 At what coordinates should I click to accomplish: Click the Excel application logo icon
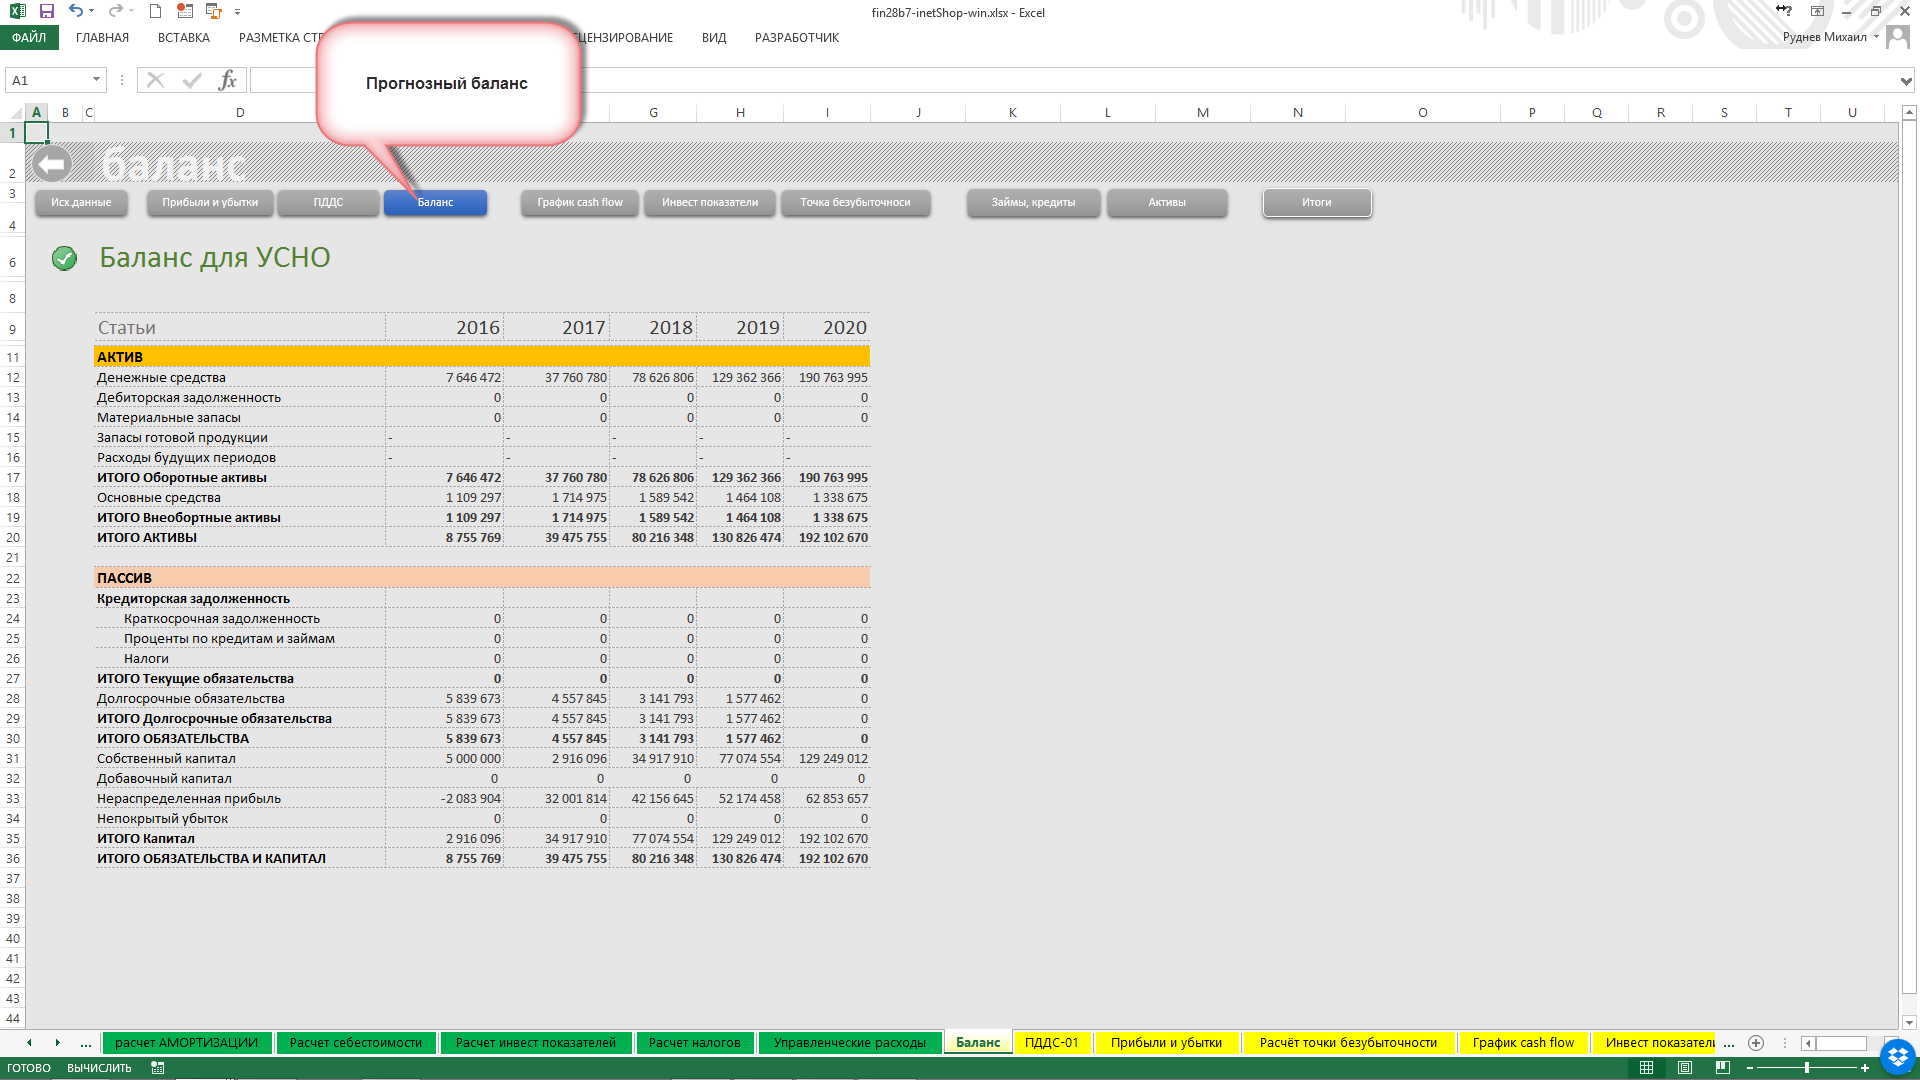coord(17,11)
